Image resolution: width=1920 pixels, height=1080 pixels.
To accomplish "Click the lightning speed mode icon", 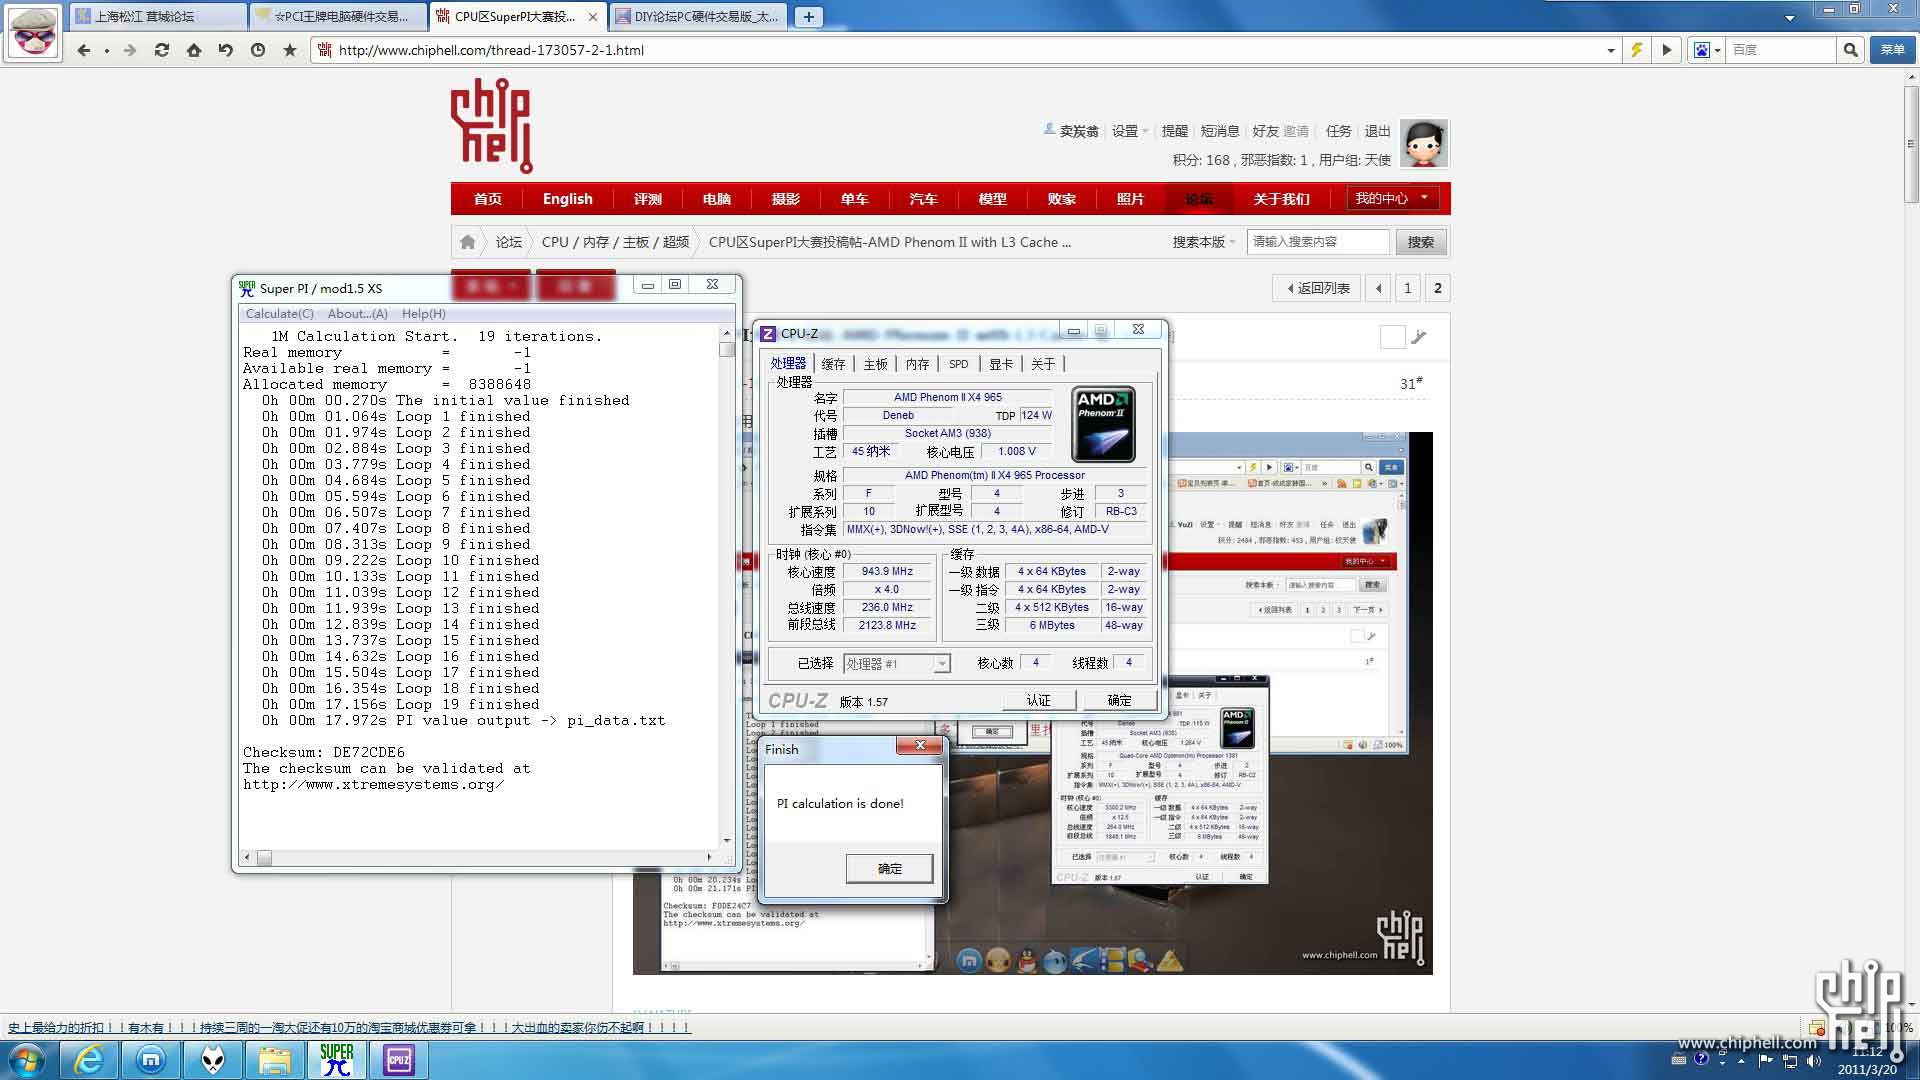I will pos(1637,50).
